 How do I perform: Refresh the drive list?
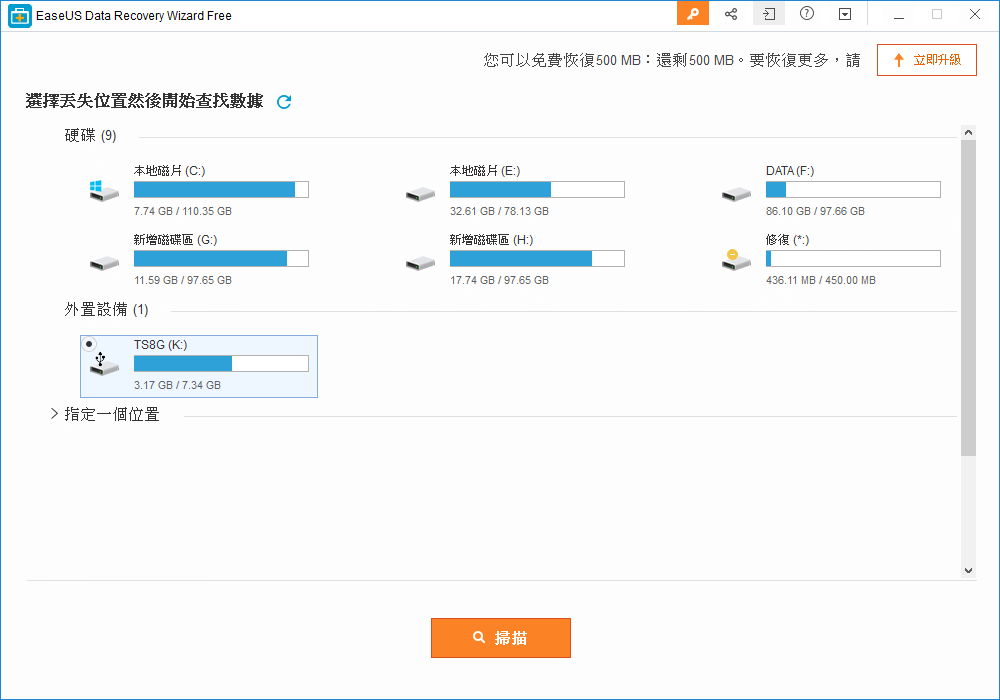click(283, 102)
